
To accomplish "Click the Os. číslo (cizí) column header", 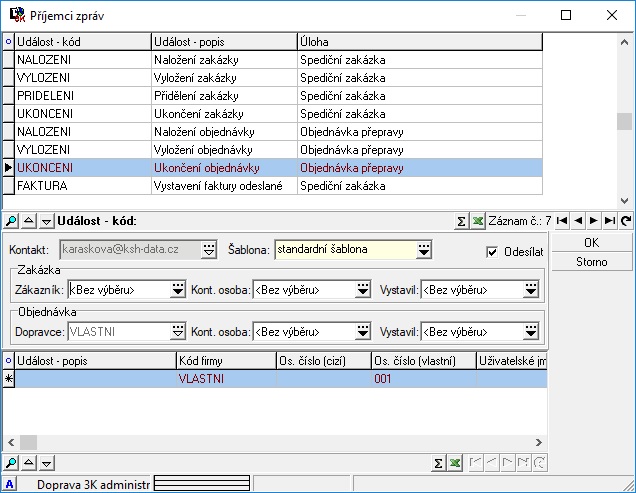I will pyautogui.click(x=324, y=361).
